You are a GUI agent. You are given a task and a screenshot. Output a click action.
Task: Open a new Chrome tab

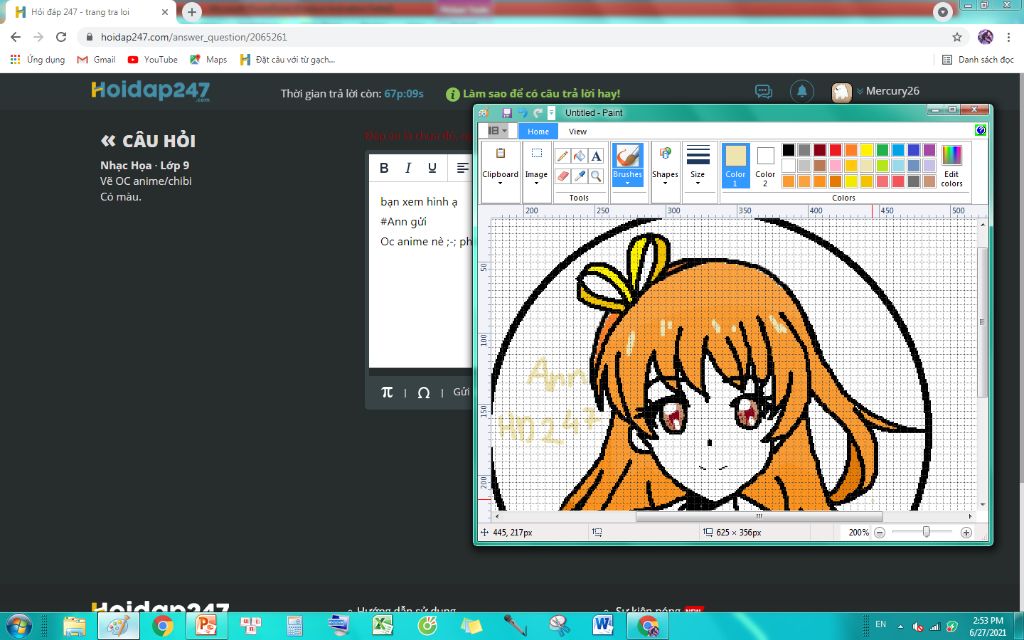191,12
